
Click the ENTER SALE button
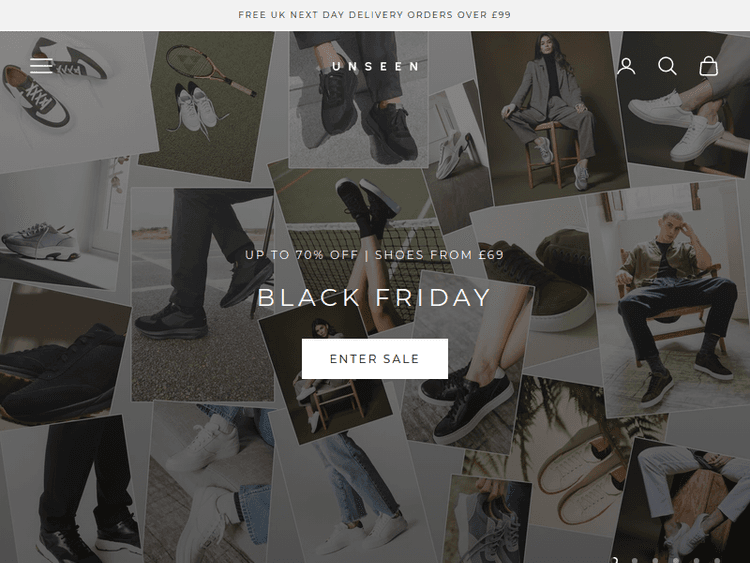point(375,359)
